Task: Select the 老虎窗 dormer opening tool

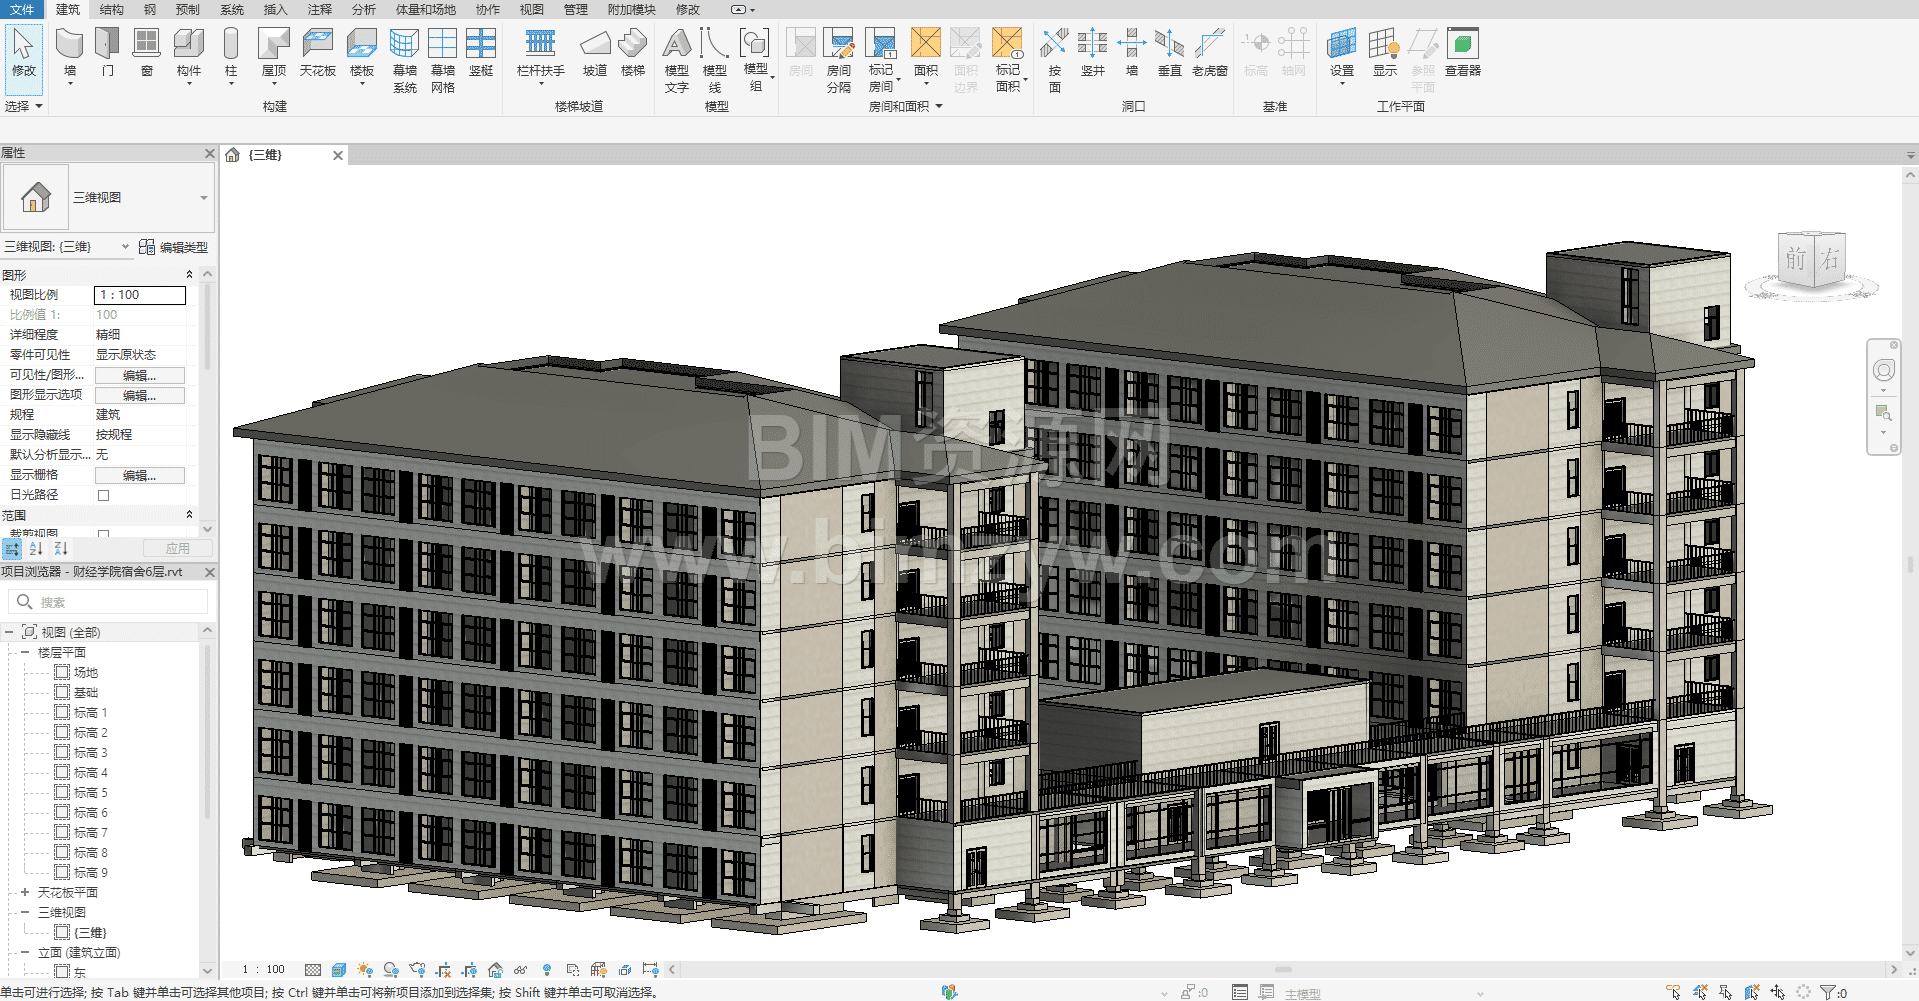Action: (1210, 52)
